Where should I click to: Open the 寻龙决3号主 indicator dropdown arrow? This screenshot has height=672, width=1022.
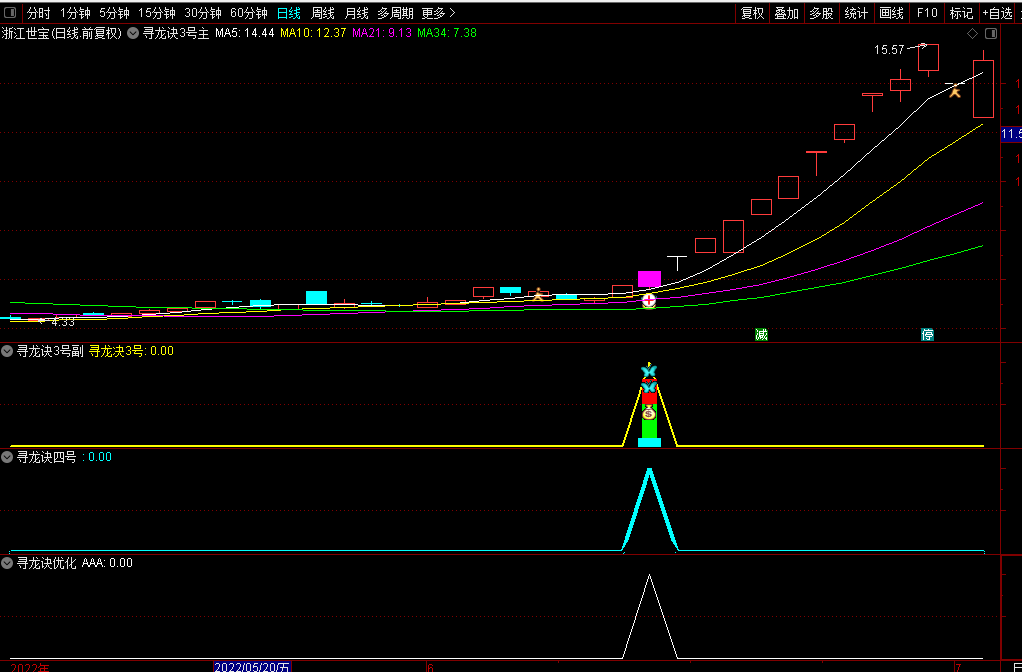tap(133, 33)
